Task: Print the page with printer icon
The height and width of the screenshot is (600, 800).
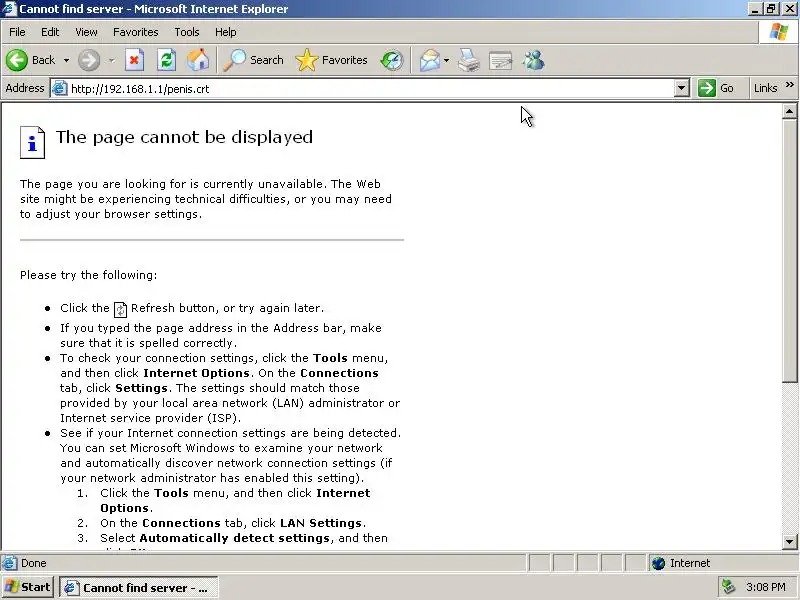Action: click(x=469, y=60)
